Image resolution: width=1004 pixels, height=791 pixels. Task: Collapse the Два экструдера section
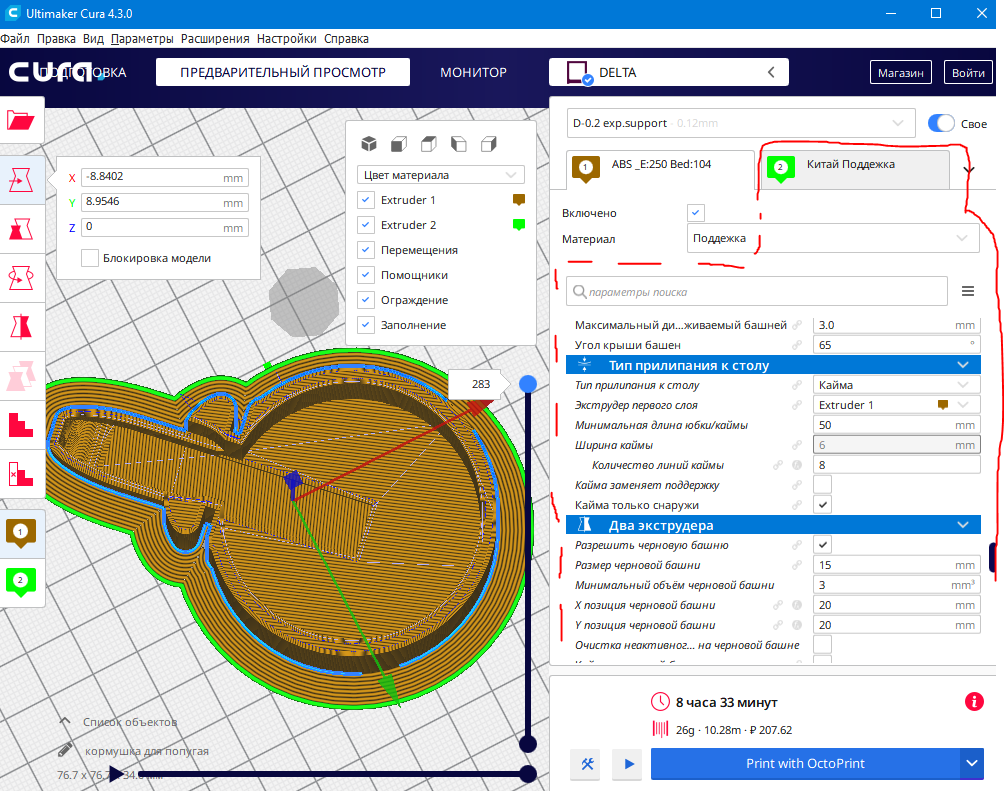click(773, 525)
